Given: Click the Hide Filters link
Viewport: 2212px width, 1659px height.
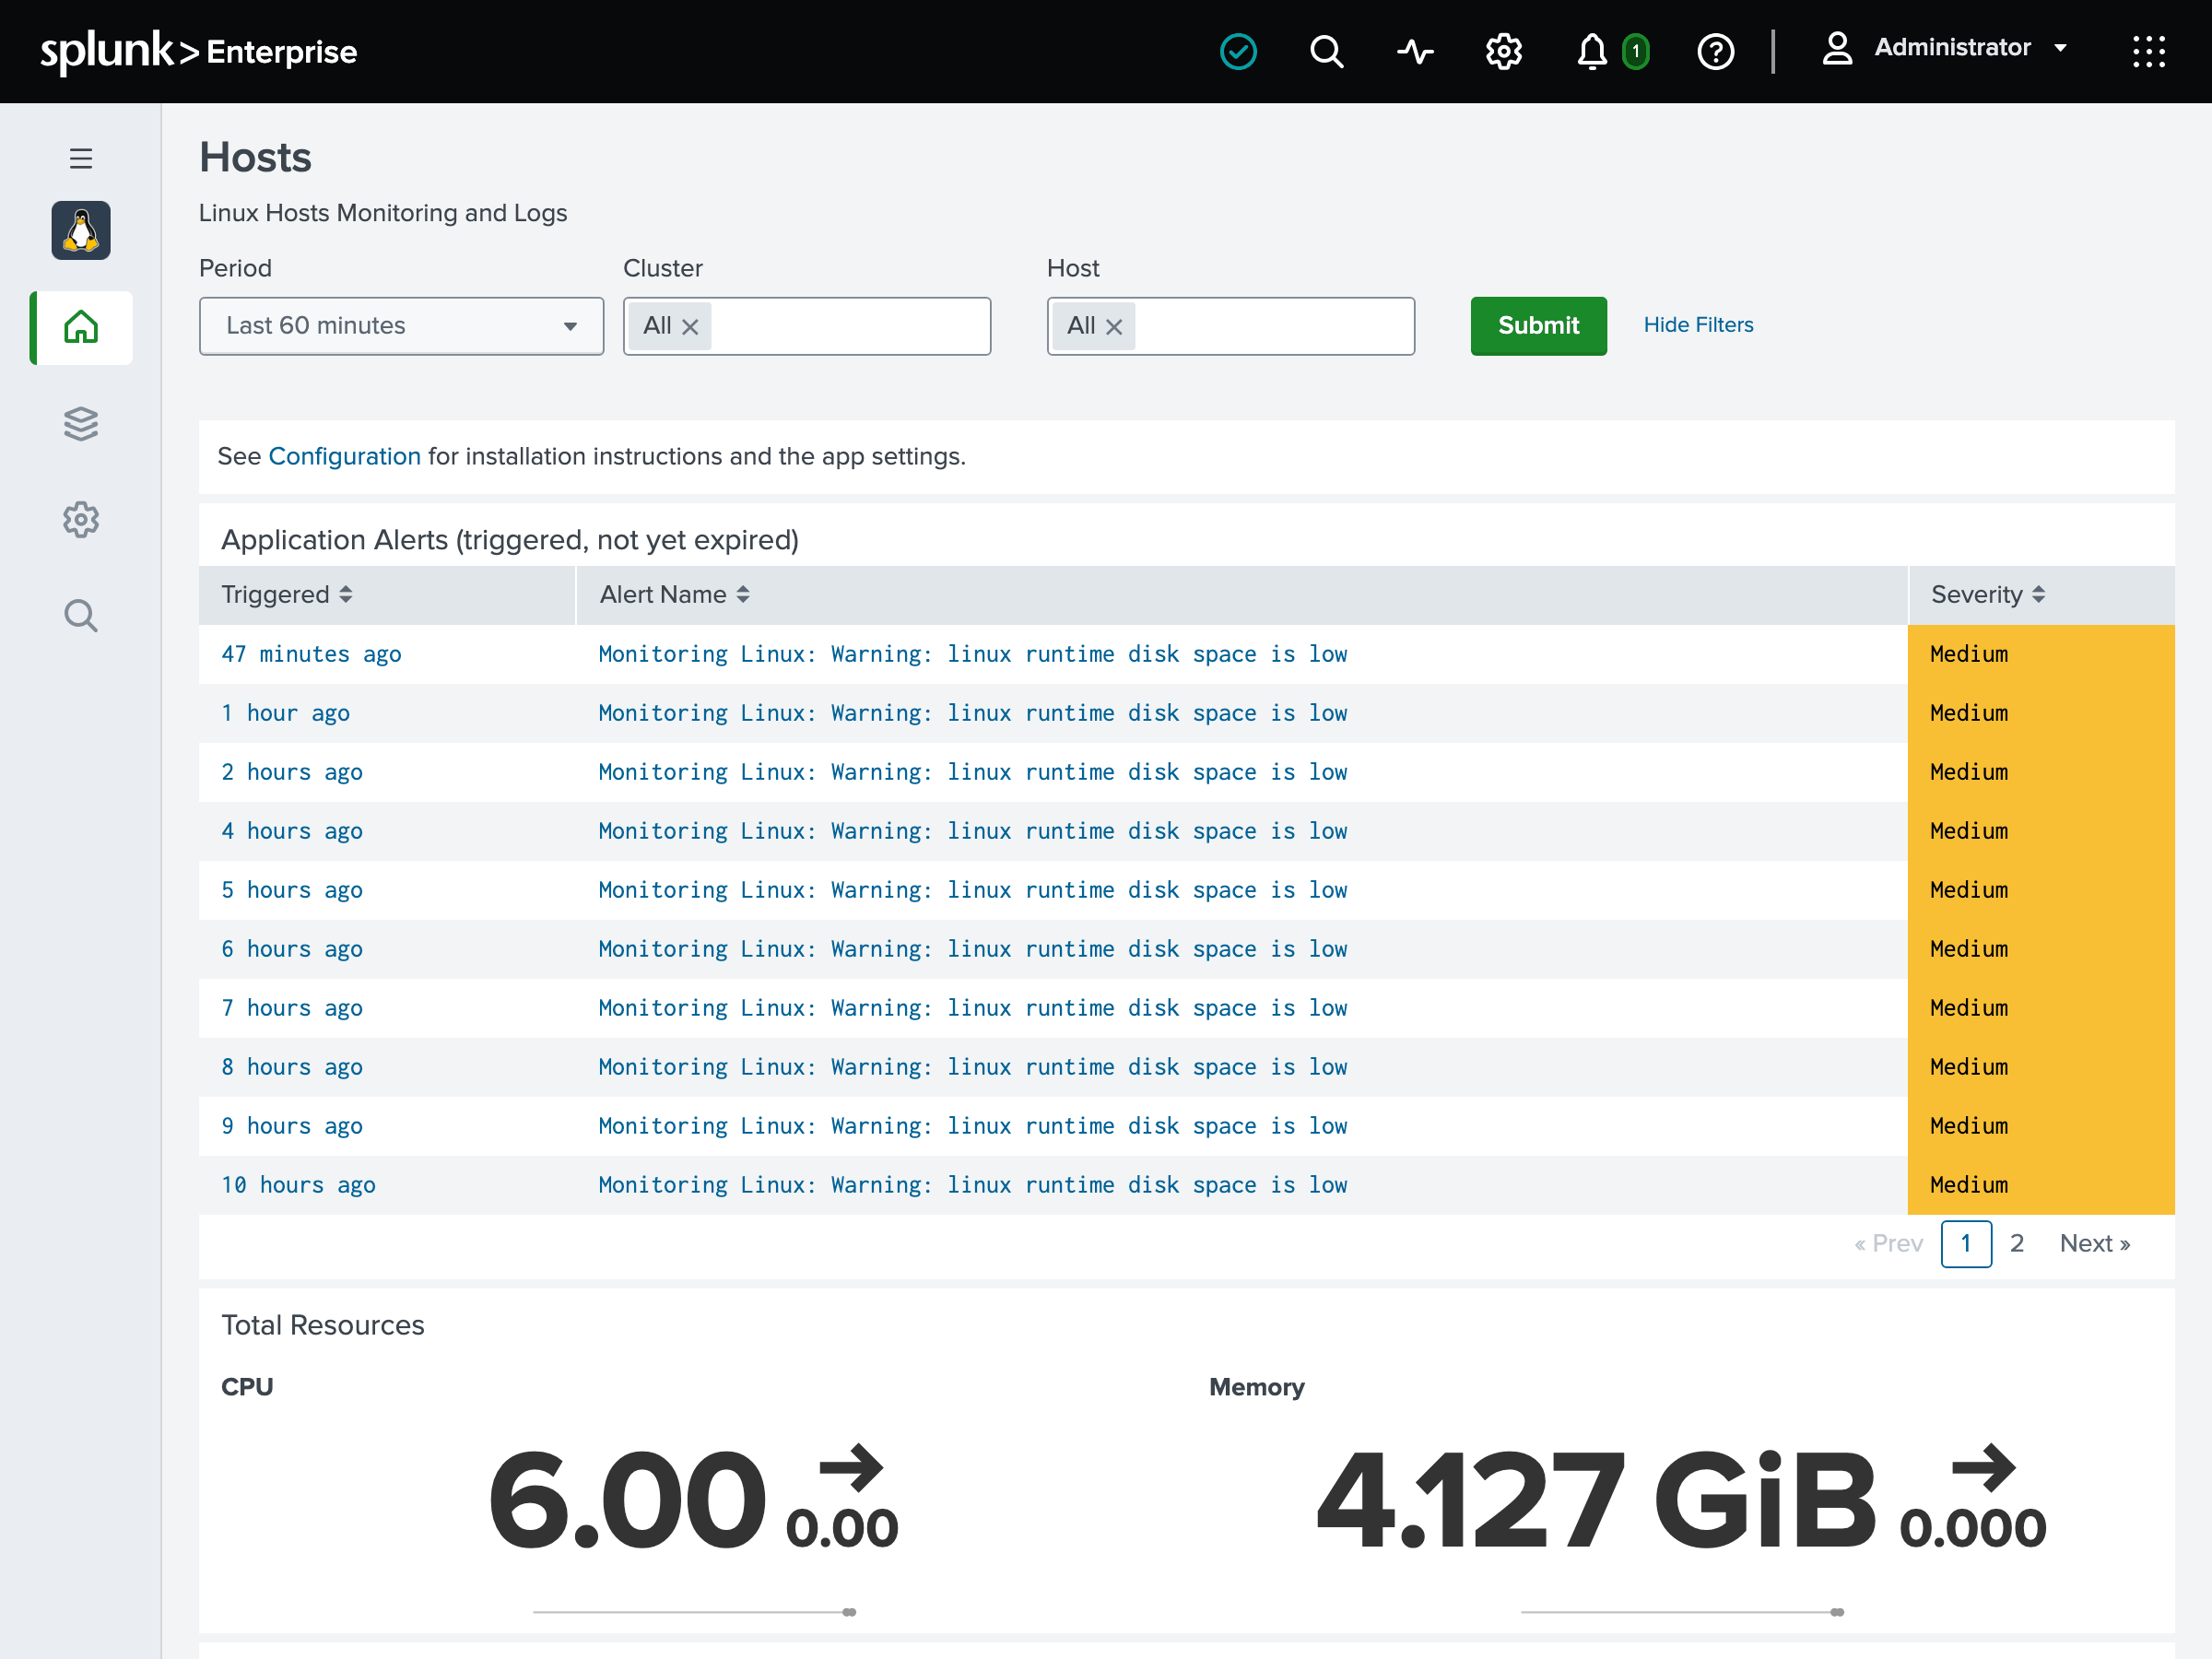Looking at the screenshot, I should 1698,325.
